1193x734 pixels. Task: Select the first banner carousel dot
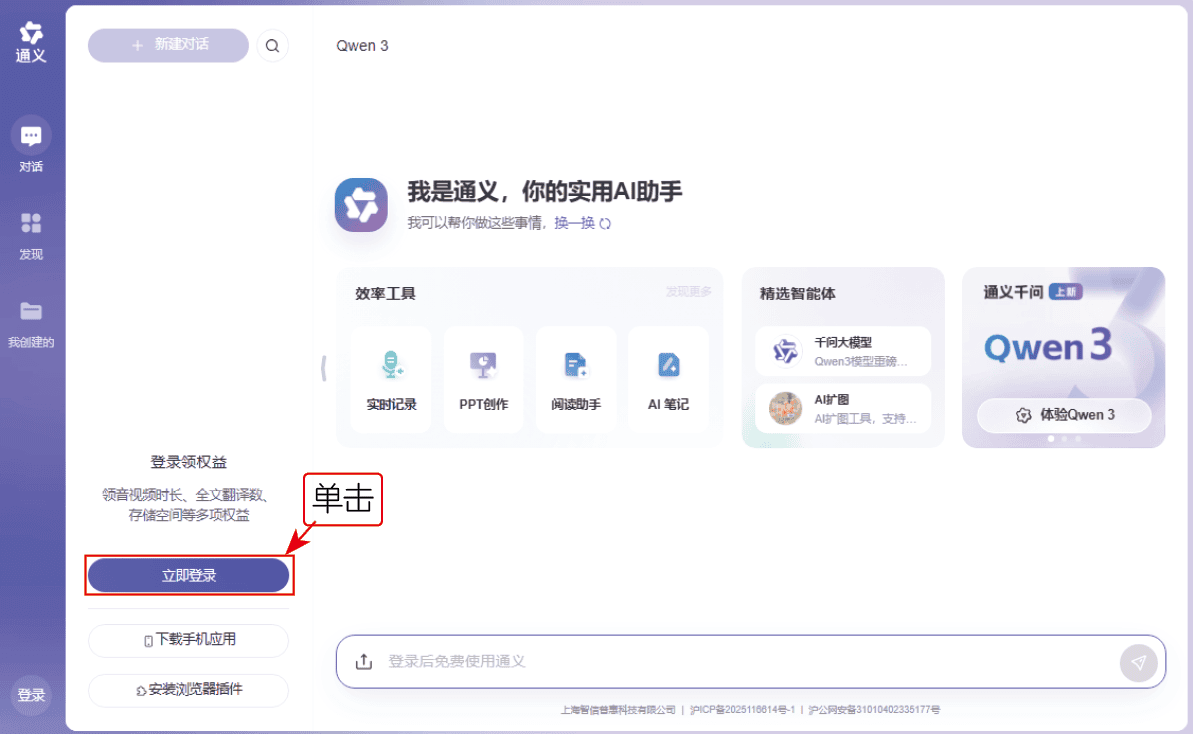(x=1051, y=439)
